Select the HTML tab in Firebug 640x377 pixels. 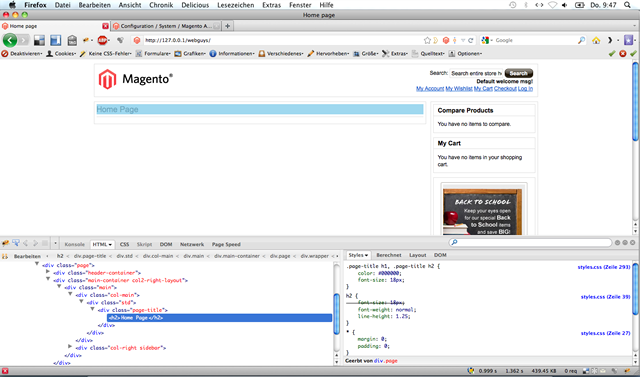coord(102,244)
